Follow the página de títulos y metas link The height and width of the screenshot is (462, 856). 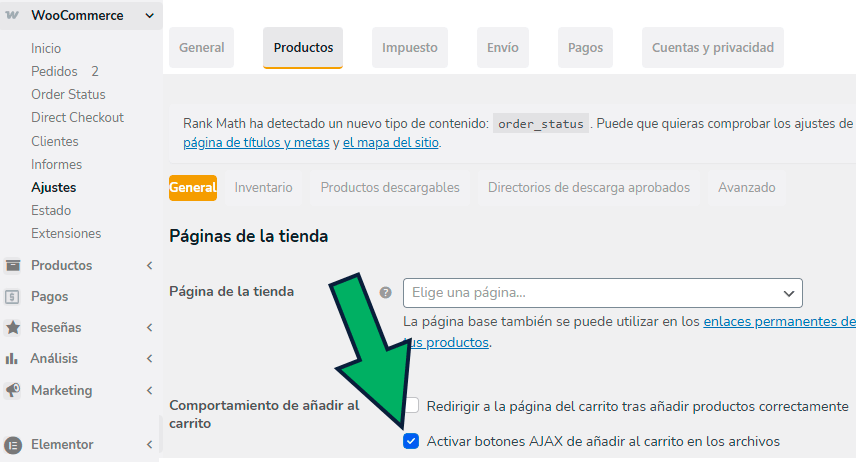tap(256, 143)
